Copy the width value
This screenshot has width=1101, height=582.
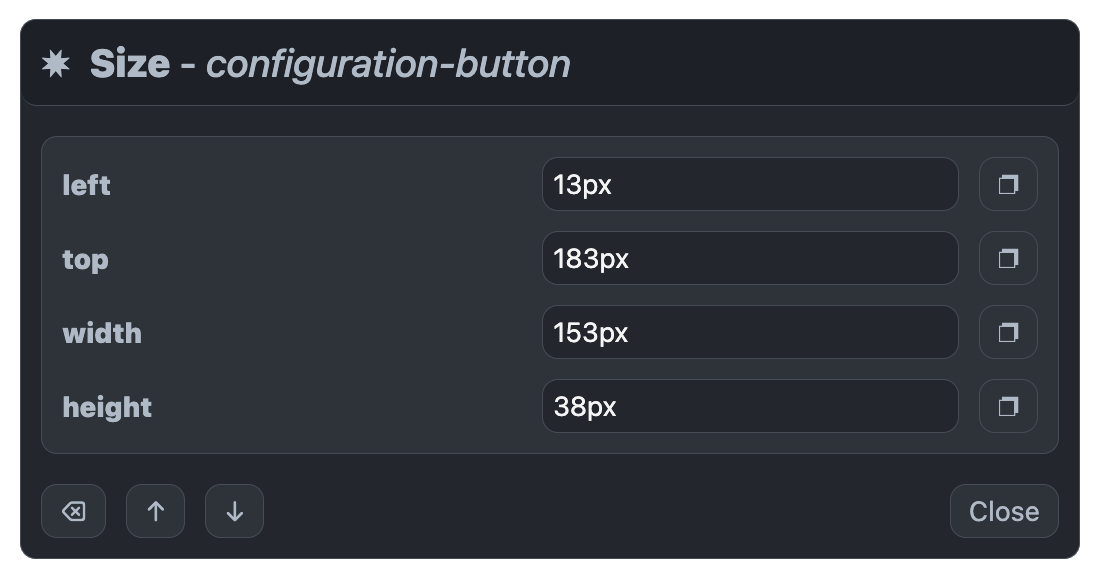coord(1008,332)
